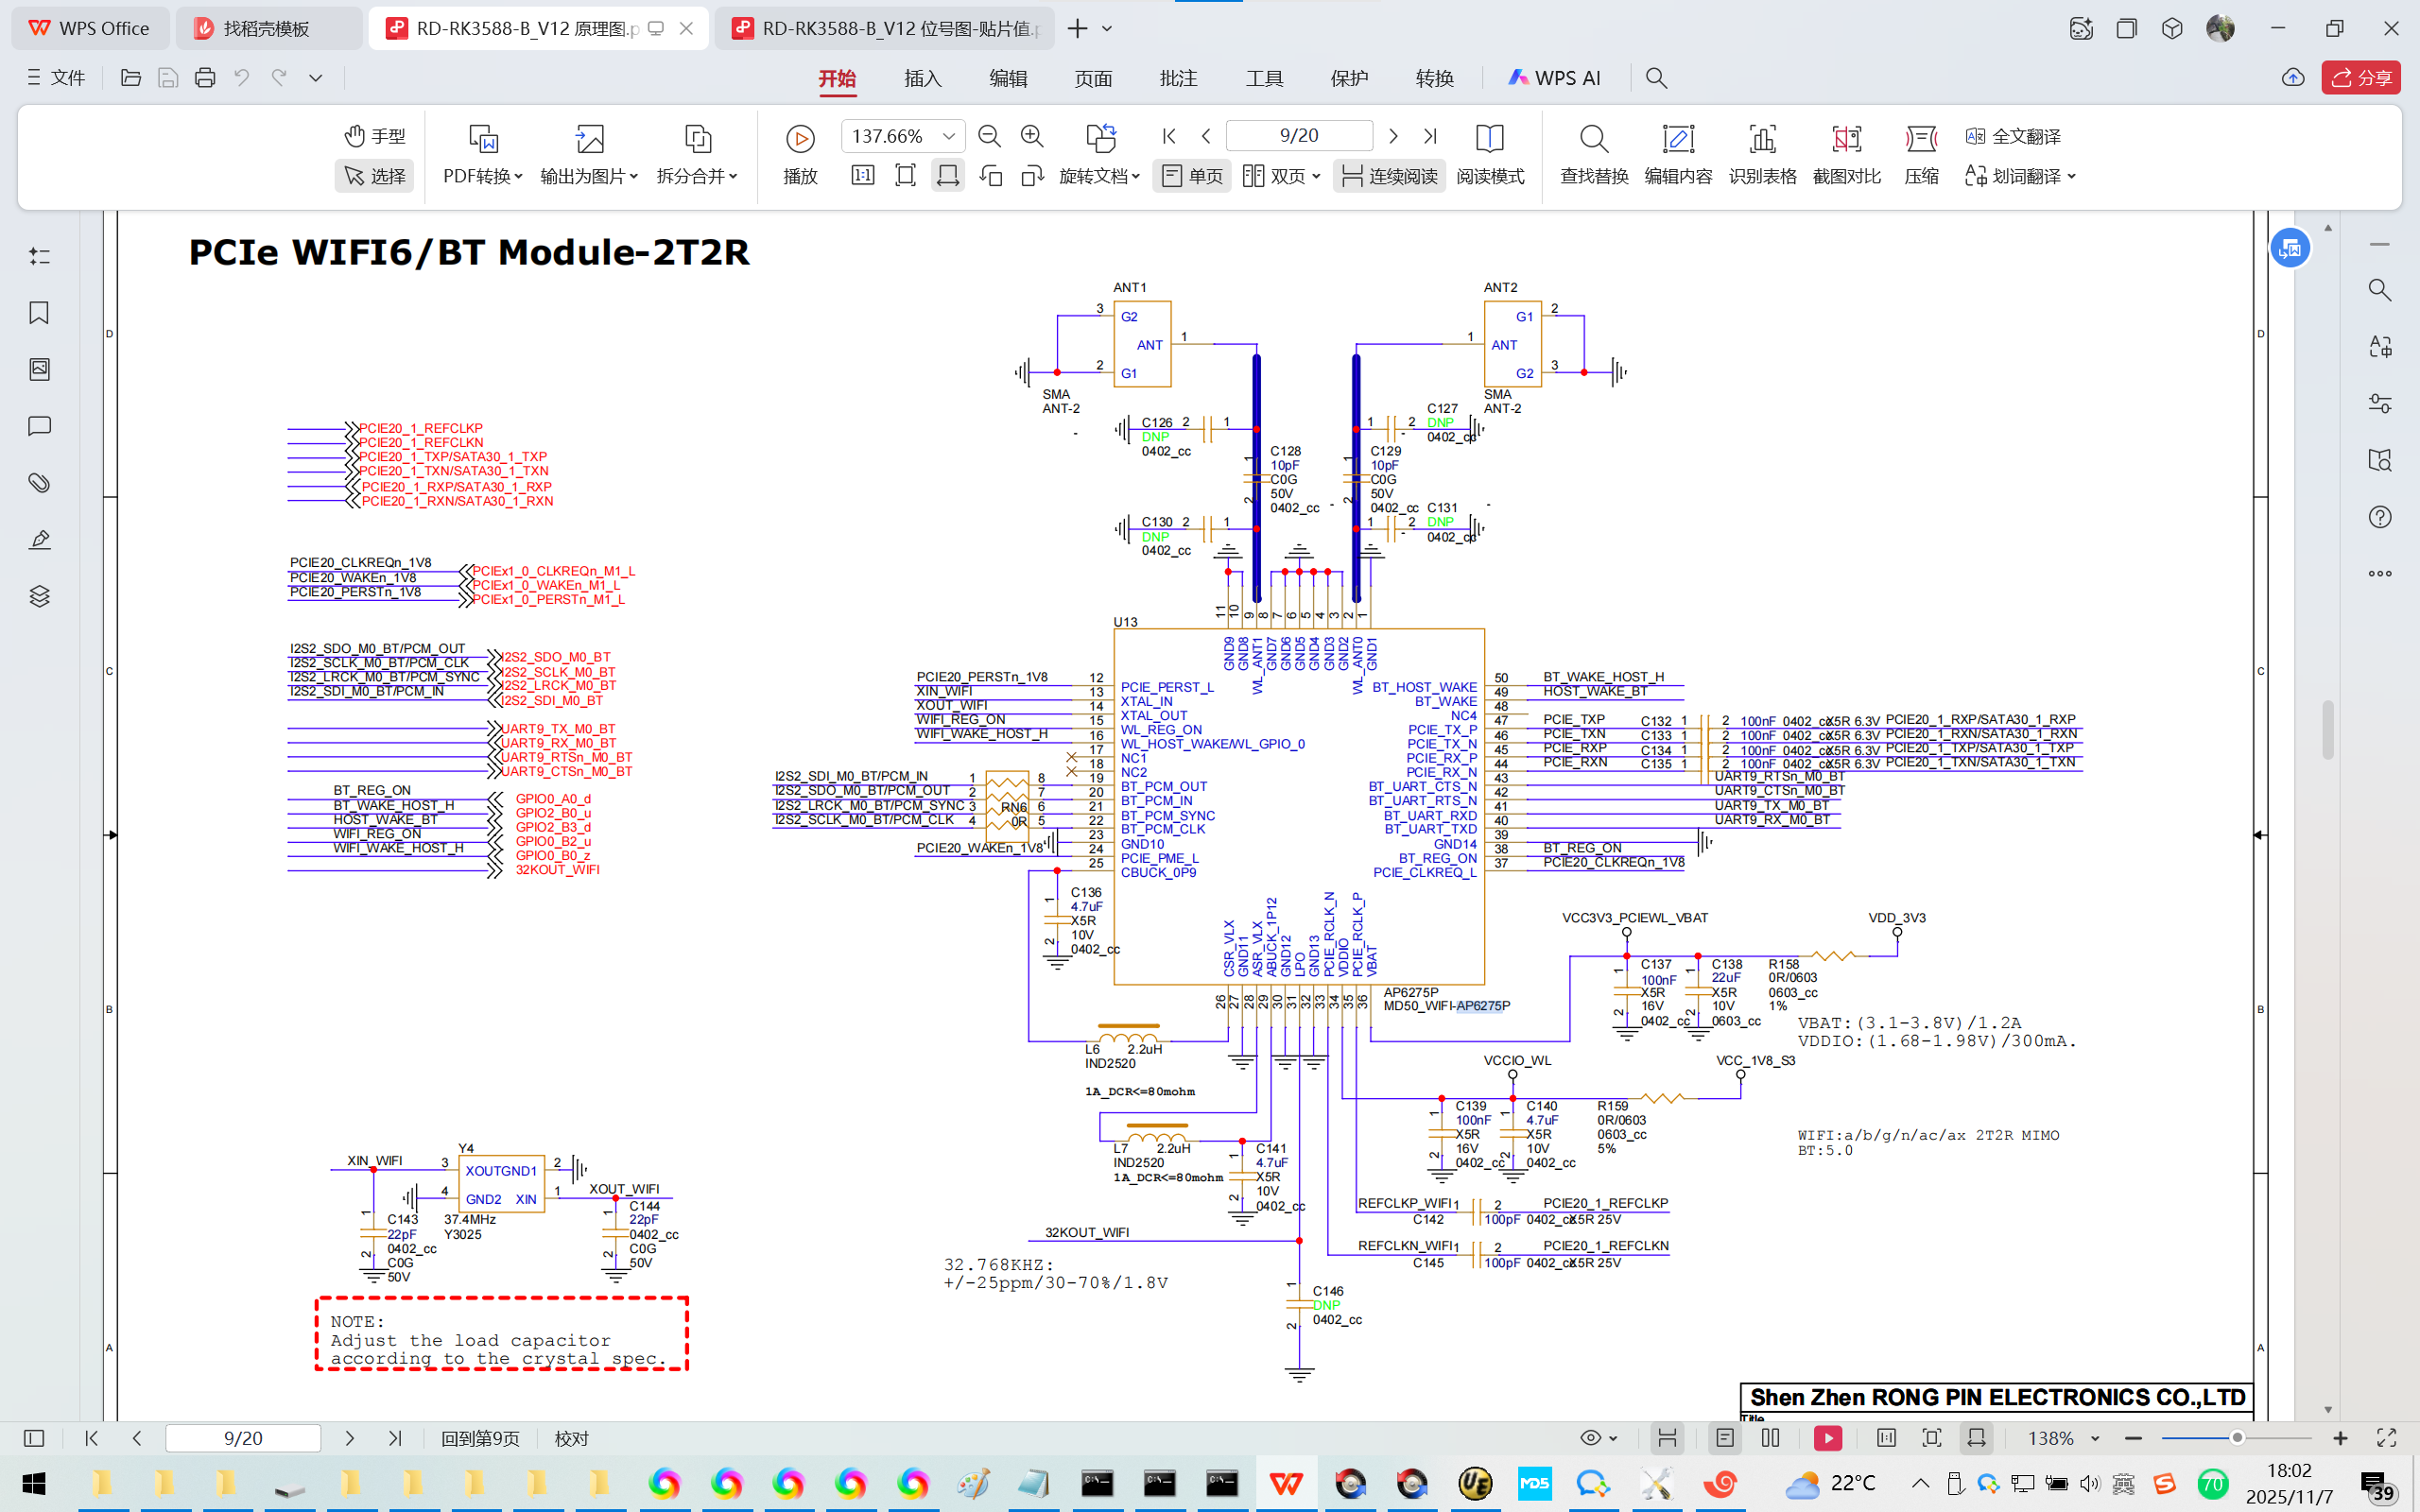Image resolution: width=2420 pixels, height=1512 pixels.
Task: Enable Single Page view
Action: coord(1192,176)
